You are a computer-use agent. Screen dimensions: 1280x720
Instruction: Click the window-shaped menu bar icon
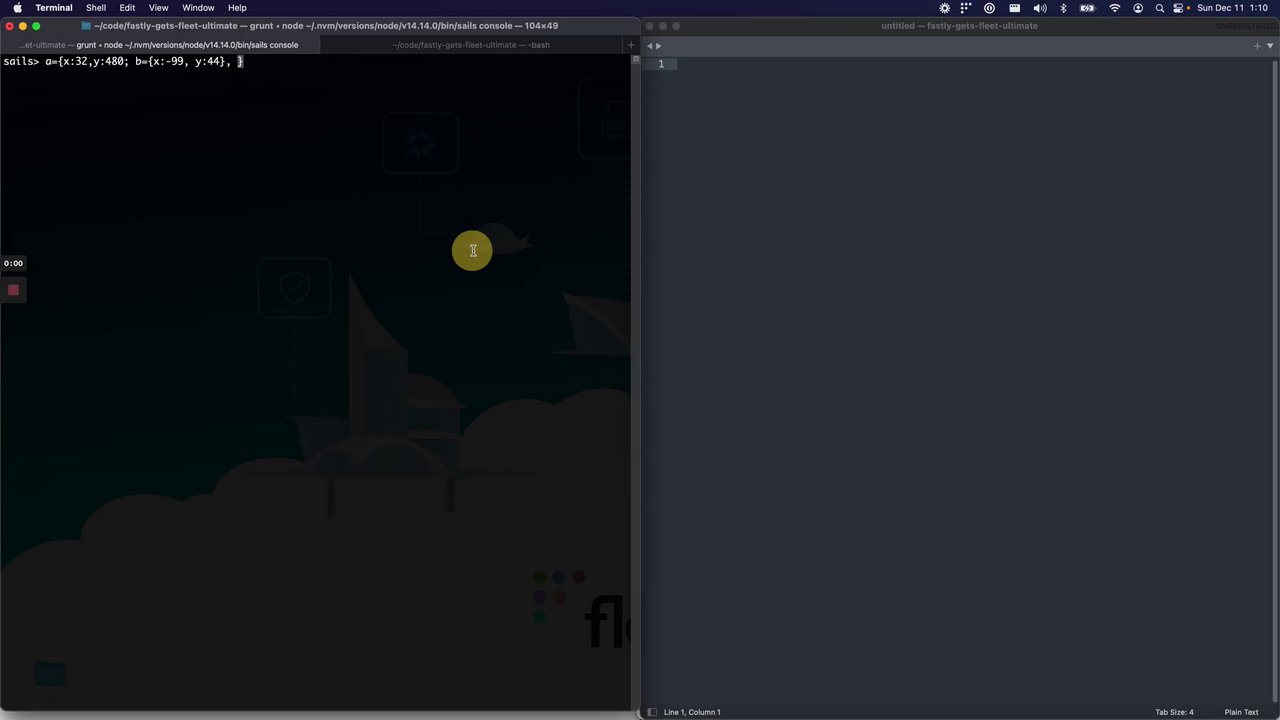(x=1014, y=8)
